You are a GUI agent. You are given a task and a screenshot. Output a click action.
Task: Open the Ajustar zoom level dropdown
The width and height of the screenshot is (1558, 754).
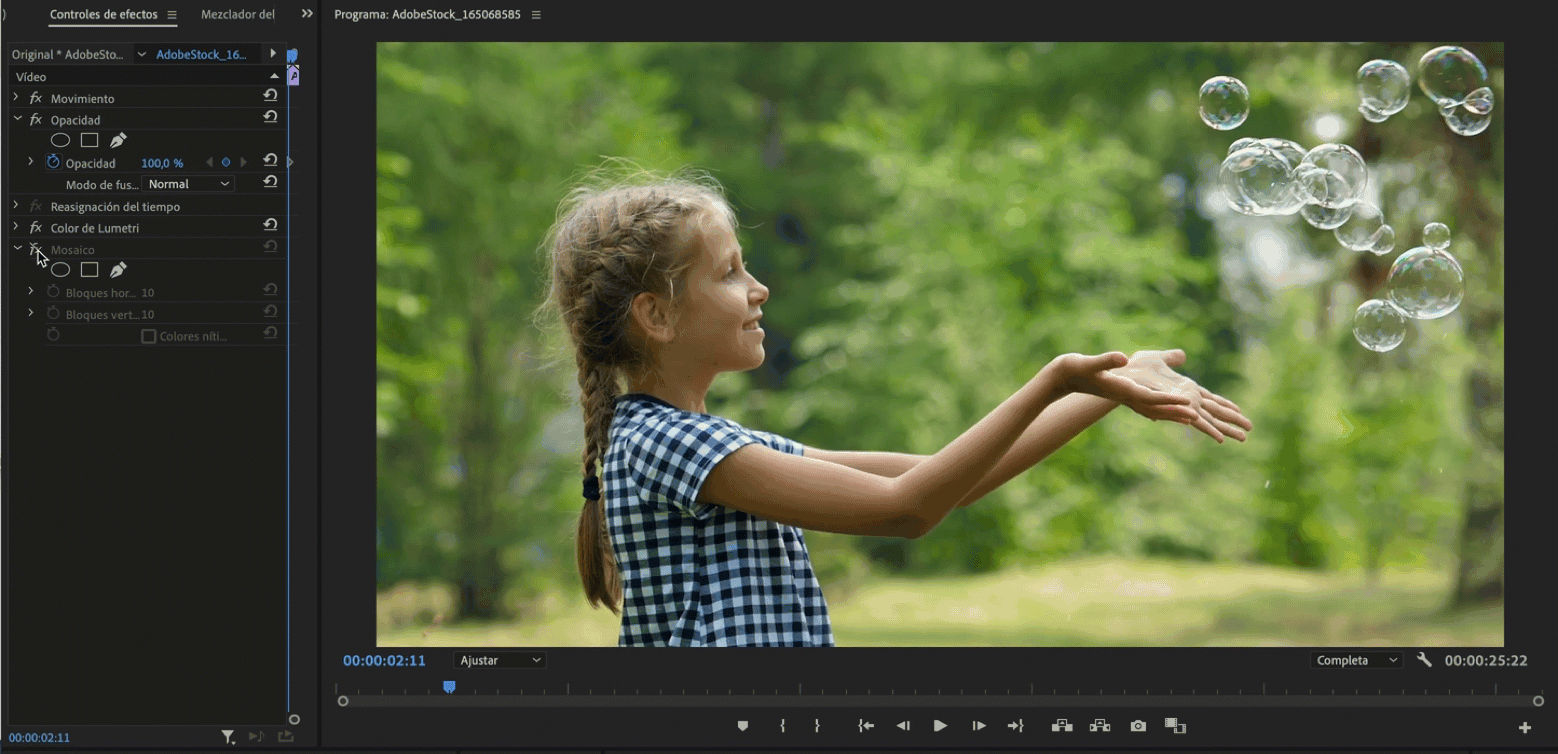coord(499,660)
